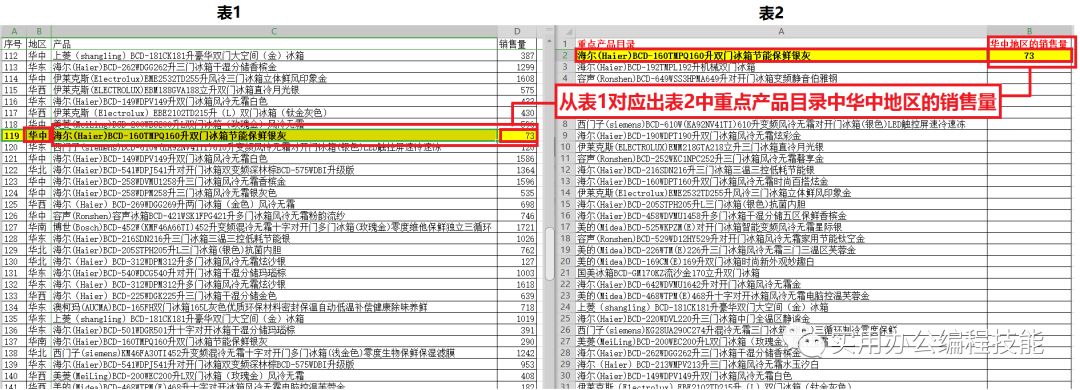Click sales value 1364

[517, 170]
